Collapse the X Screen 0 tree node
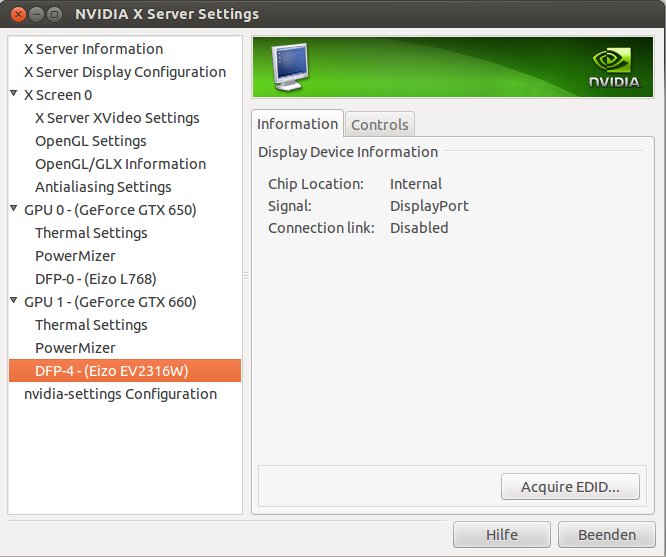666x557 pixels. (x=14, y=93)
